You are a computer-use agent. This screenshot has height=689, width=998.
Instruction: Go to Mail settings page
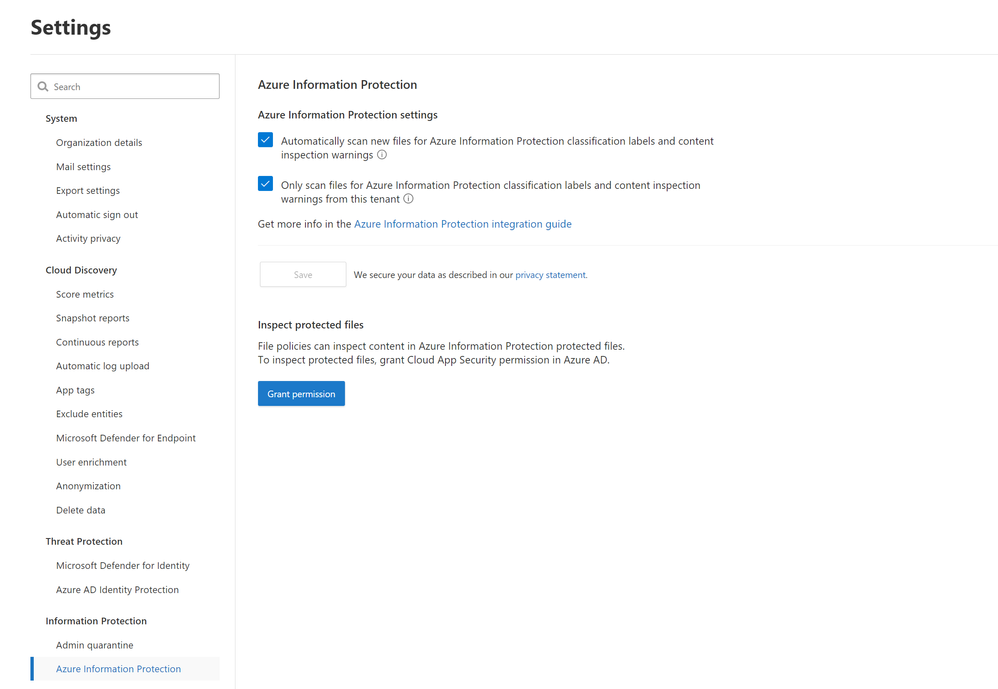click(83, 167)
